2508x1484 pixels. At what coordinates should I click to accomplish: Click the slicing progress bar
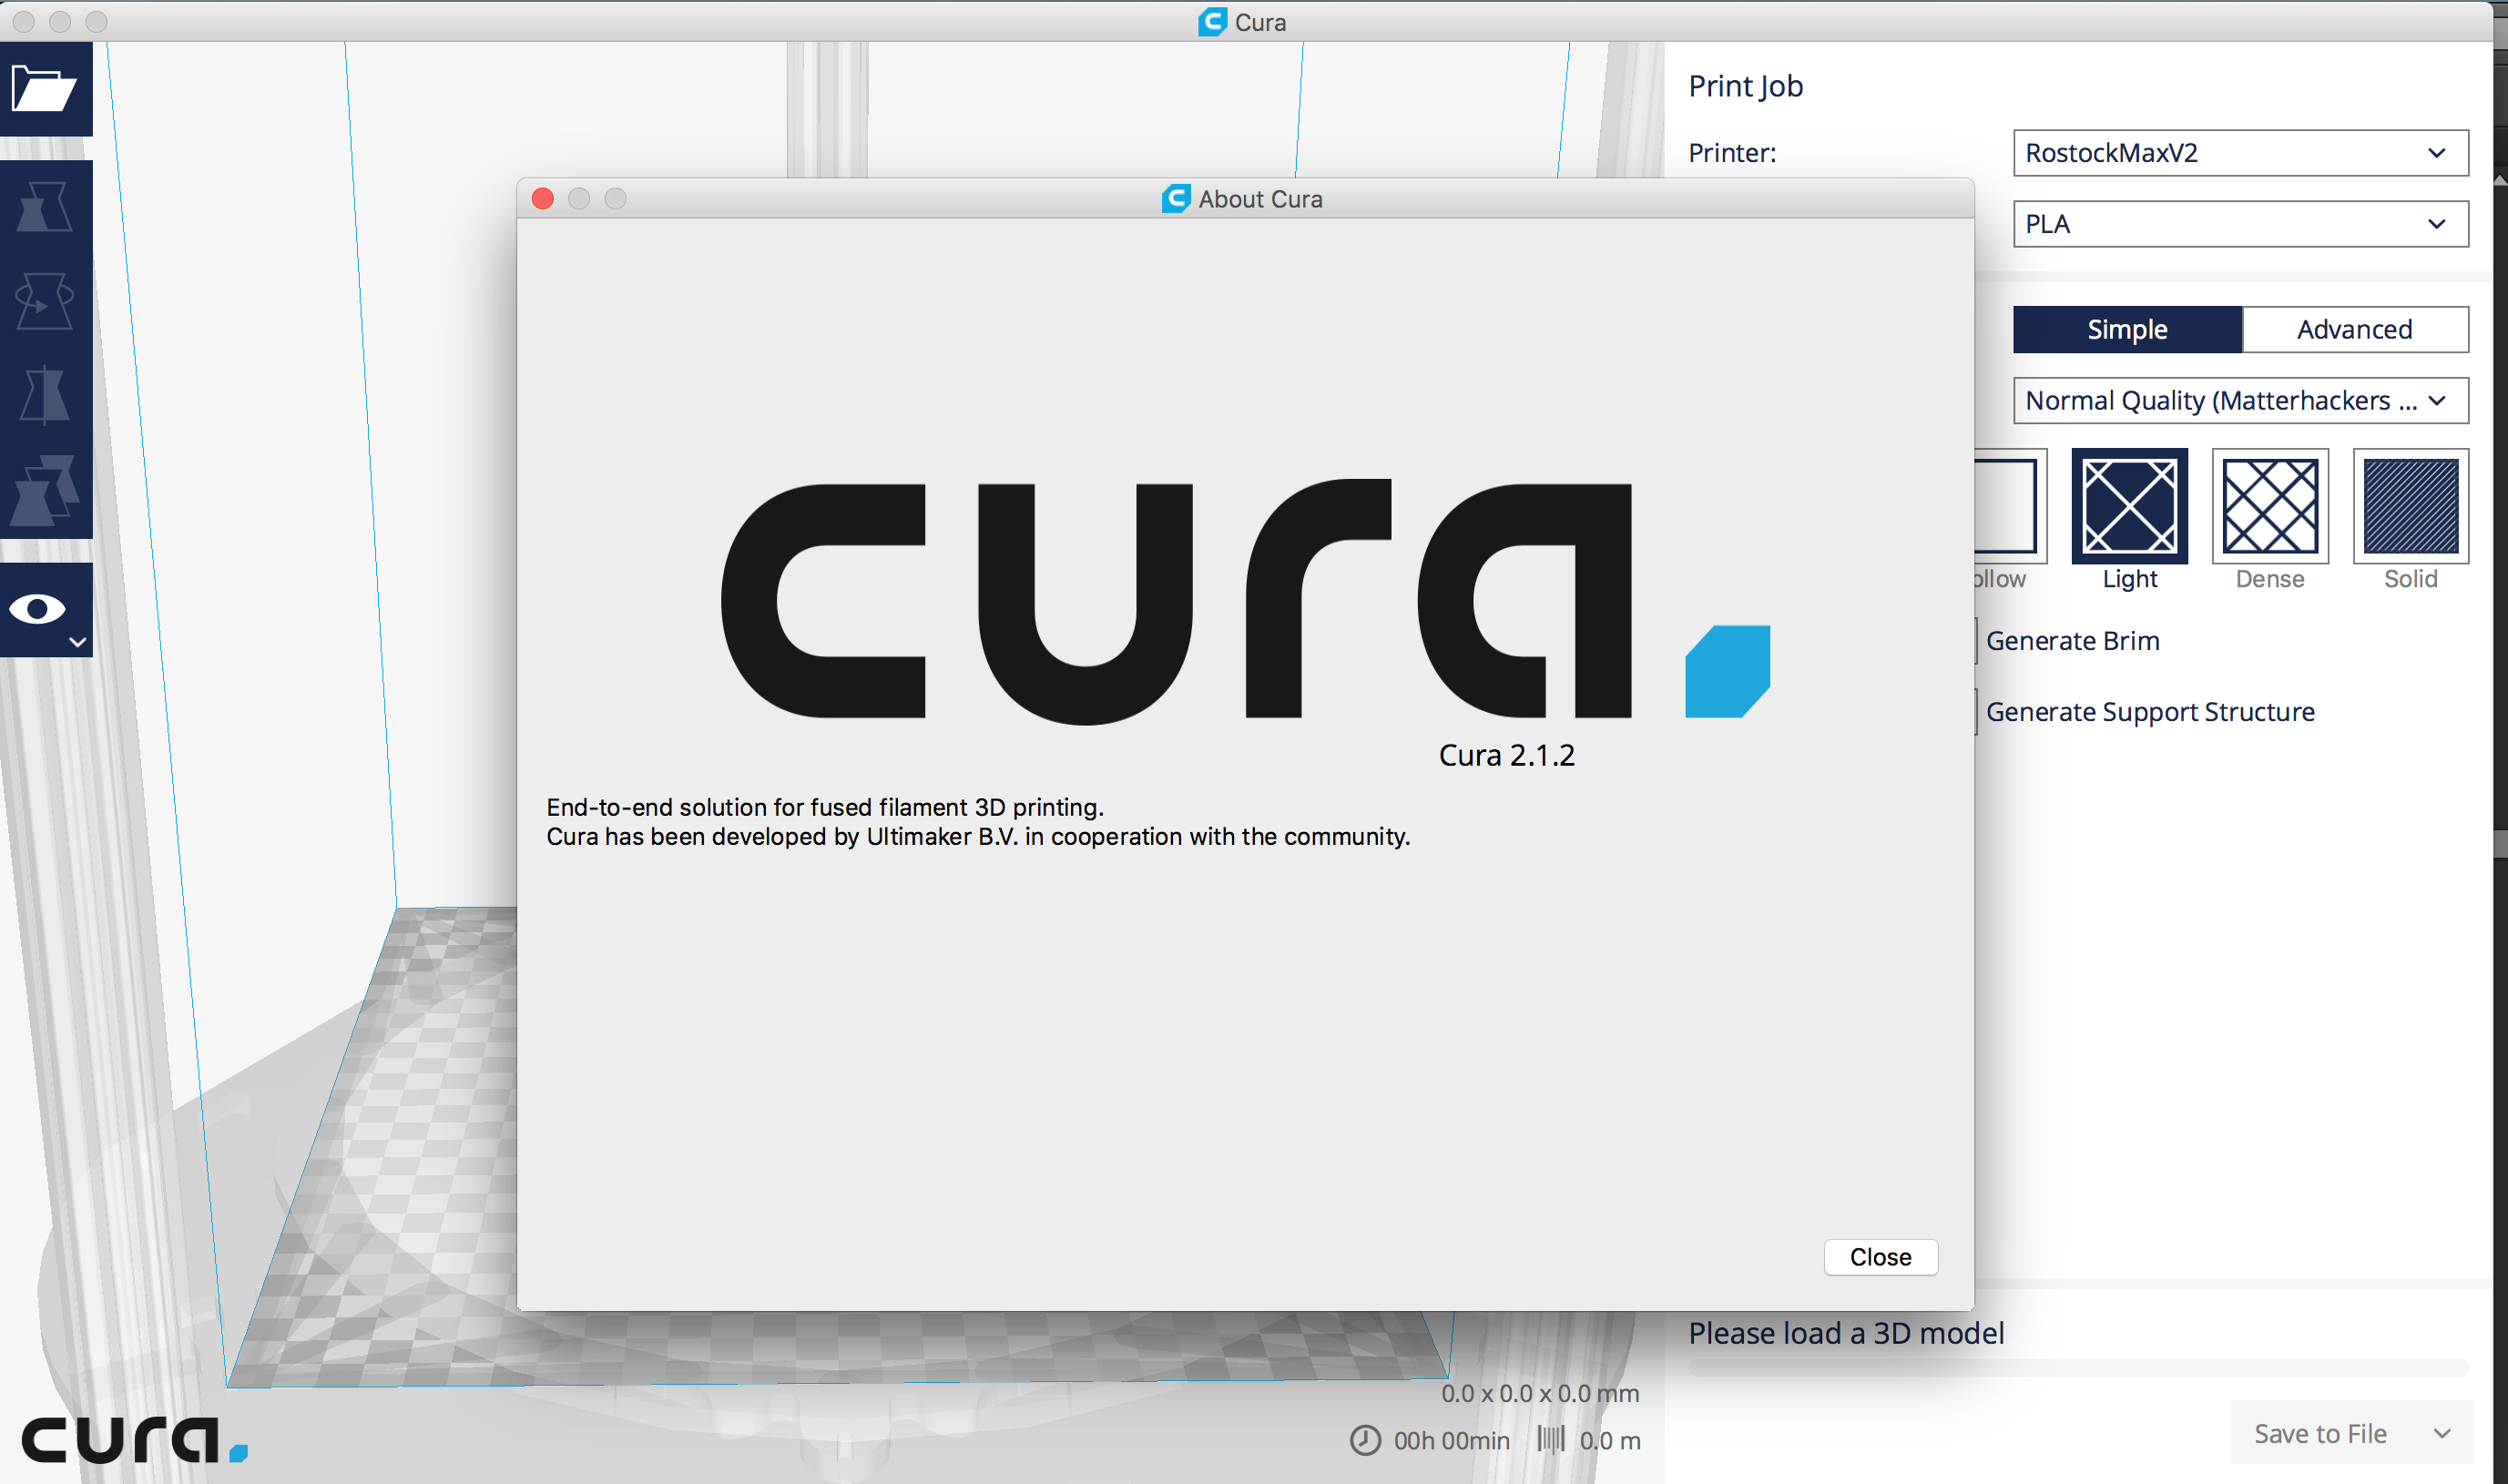click(2078, 1368)
